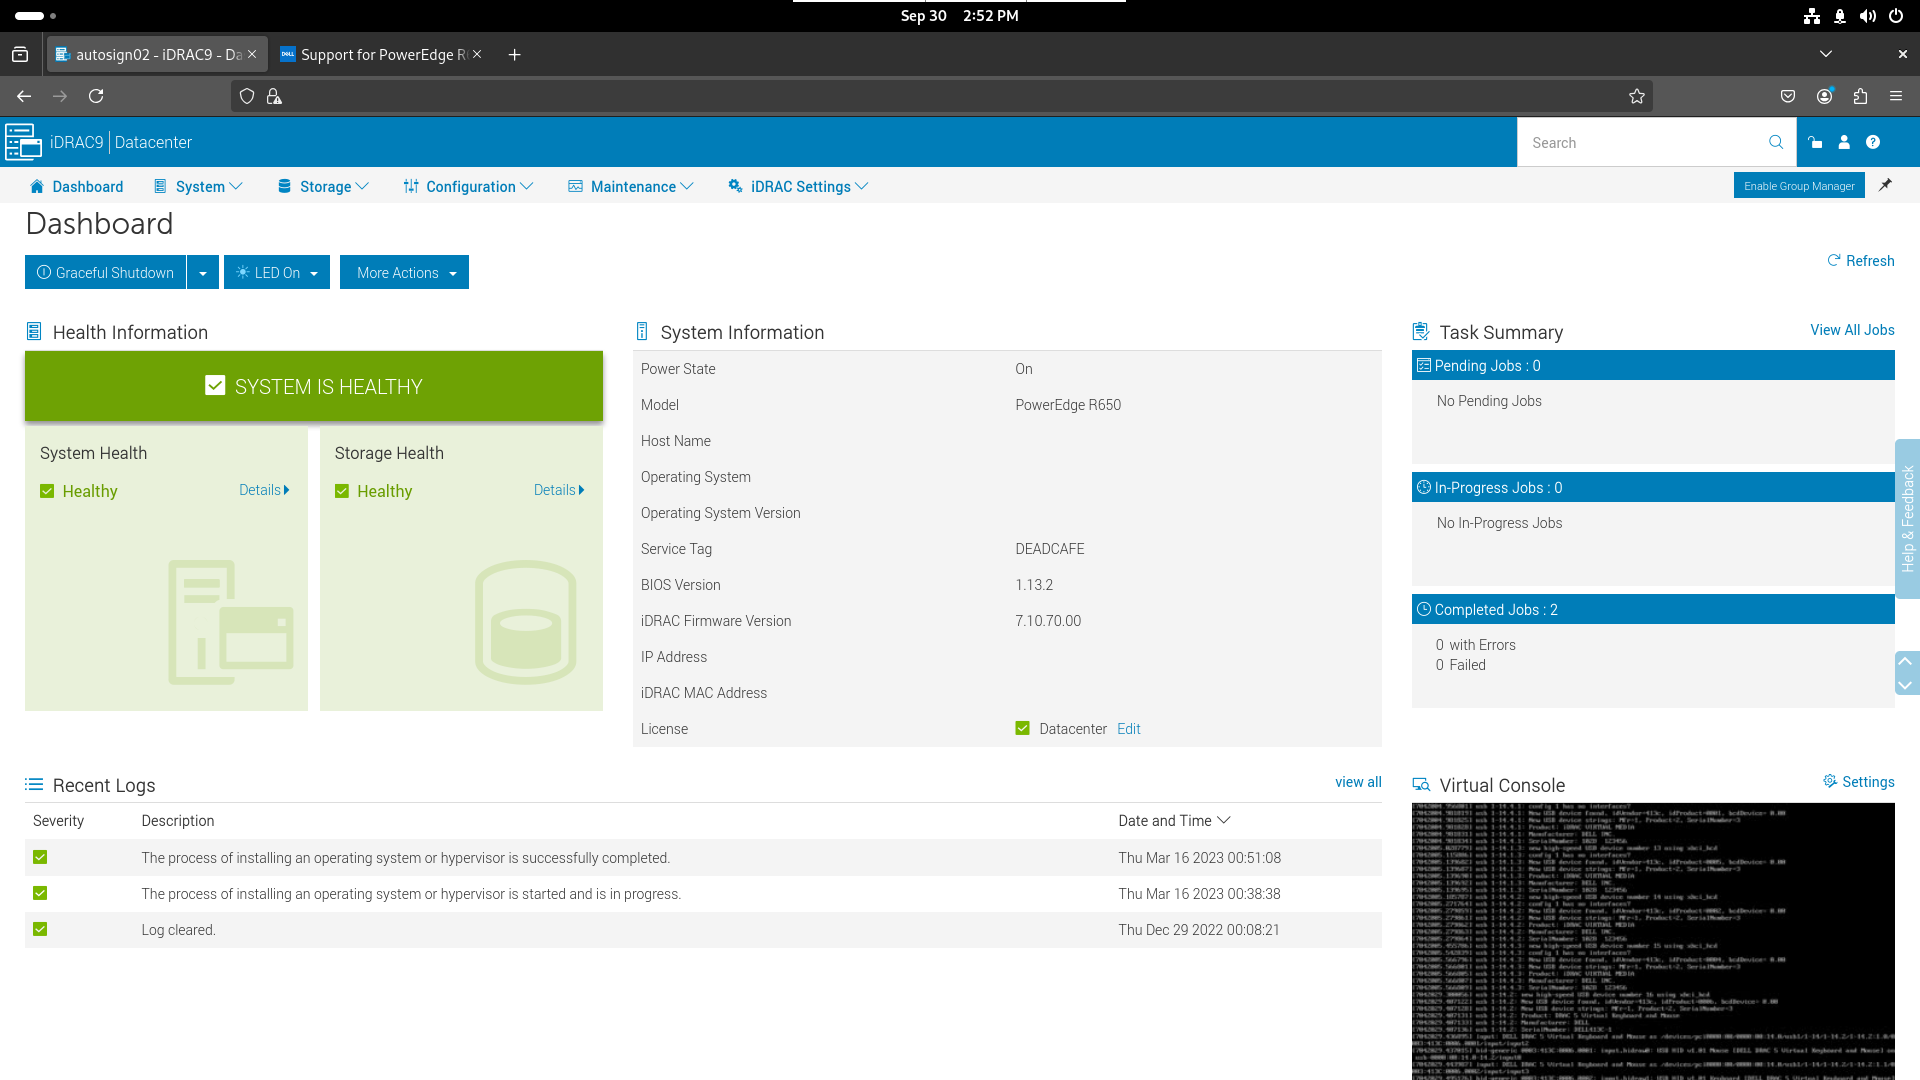This screenshot has height=1080, width=1920.
Task: Click the Enable Group Manager button
Action: 1799,185
